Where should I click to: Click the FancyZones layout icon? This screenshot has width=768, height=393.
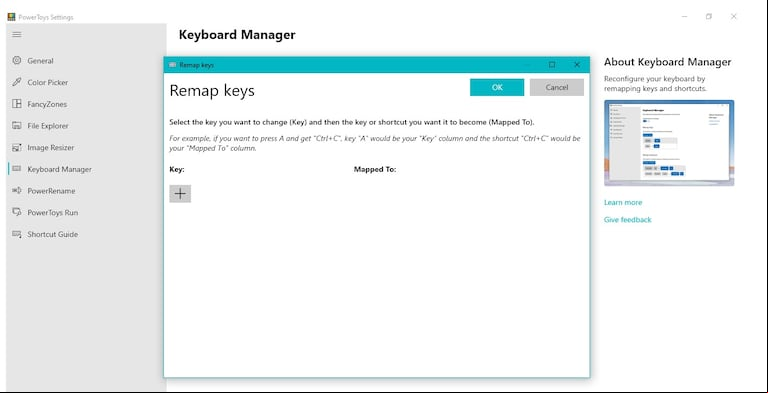tap(17, 104)
